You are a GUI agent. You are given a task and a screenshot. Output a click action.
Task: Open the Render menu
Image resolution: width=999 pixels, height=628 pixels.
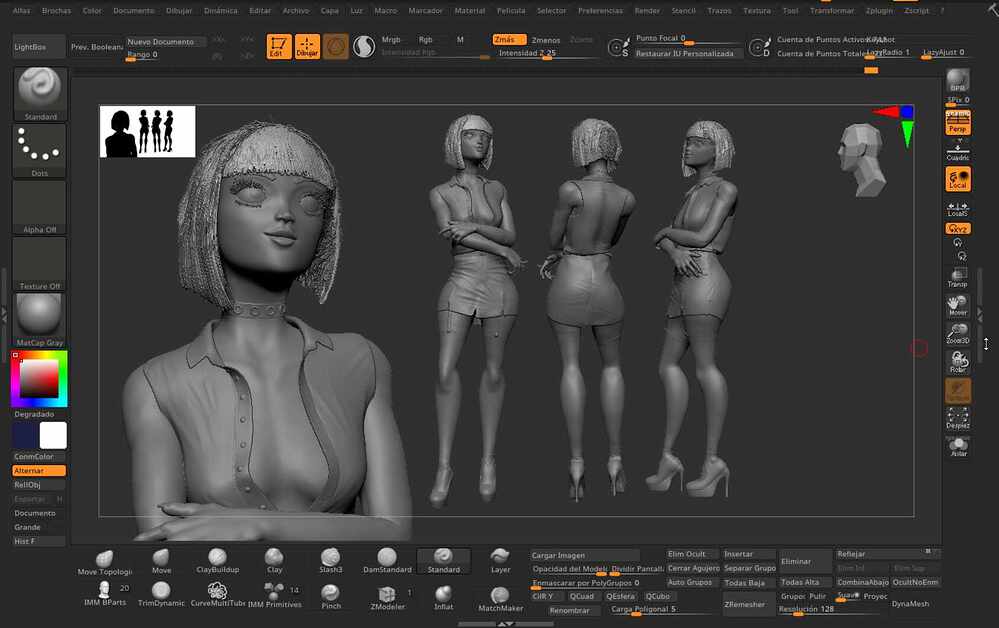coord(647,11)
